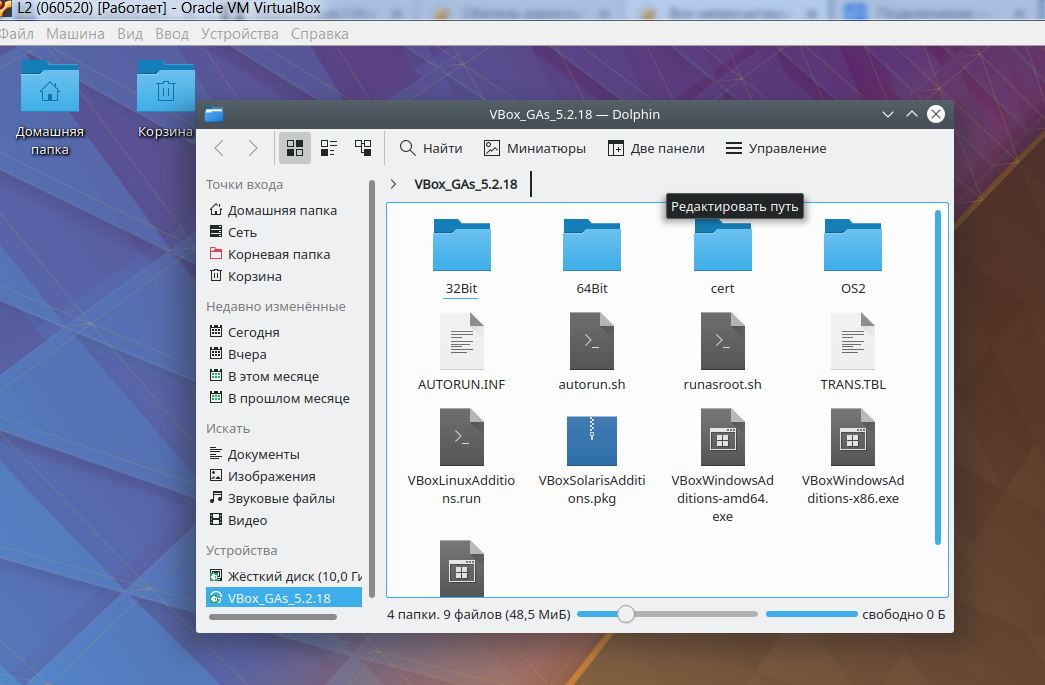The image size is (1045, 685).
Task: Close the Dolphin window
Action: 936,114
